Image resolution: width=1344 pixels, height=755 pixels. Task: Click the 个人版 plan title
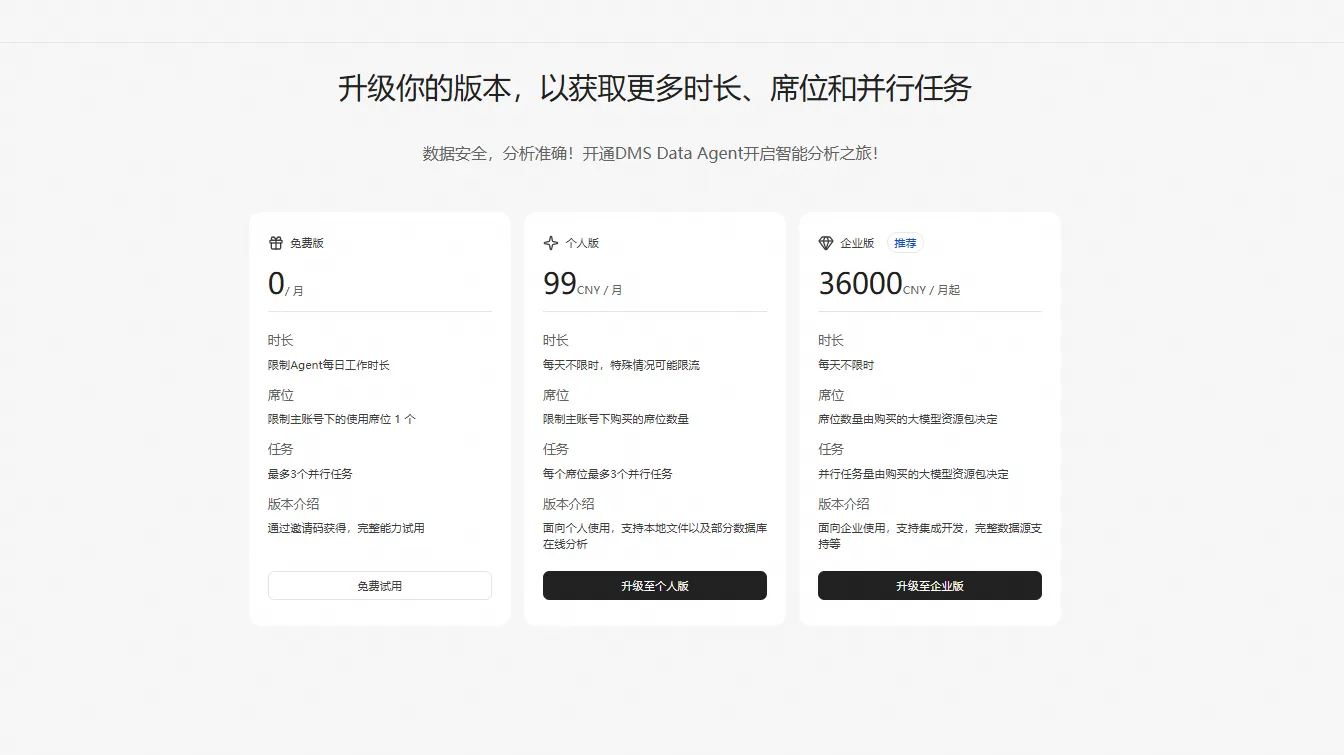coord(582,243)
